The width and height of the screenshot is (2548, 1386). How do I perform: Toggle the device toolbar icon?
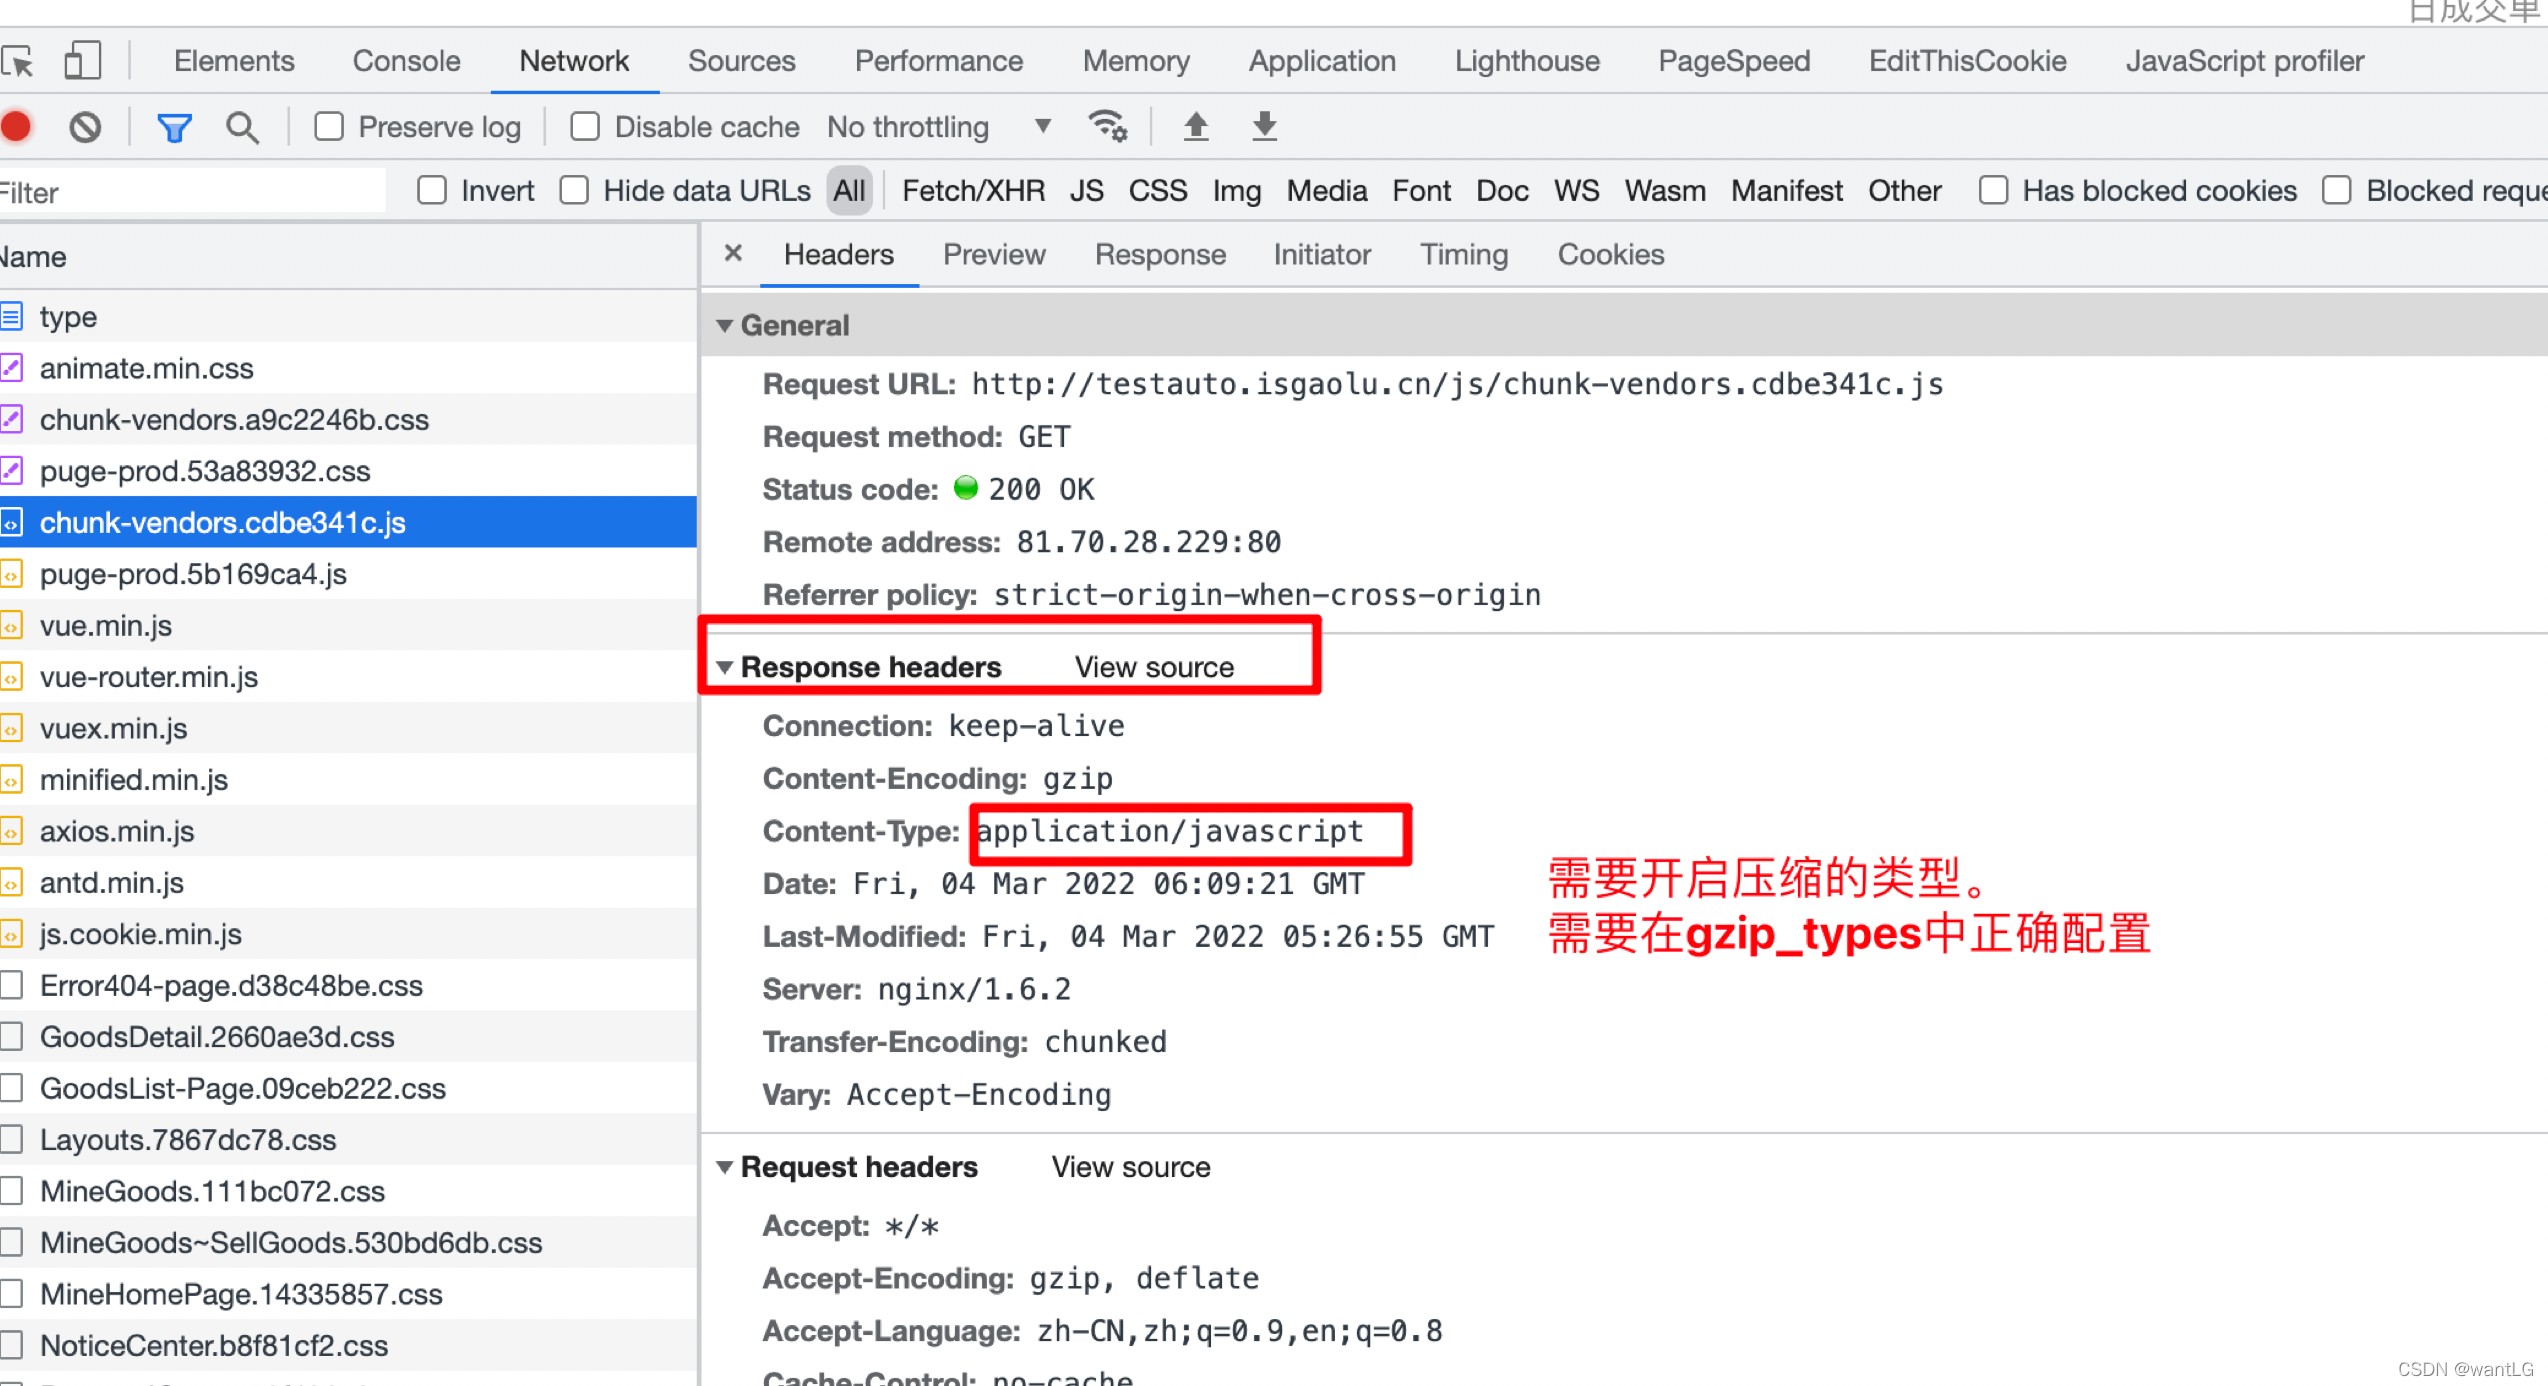[82, 61]
